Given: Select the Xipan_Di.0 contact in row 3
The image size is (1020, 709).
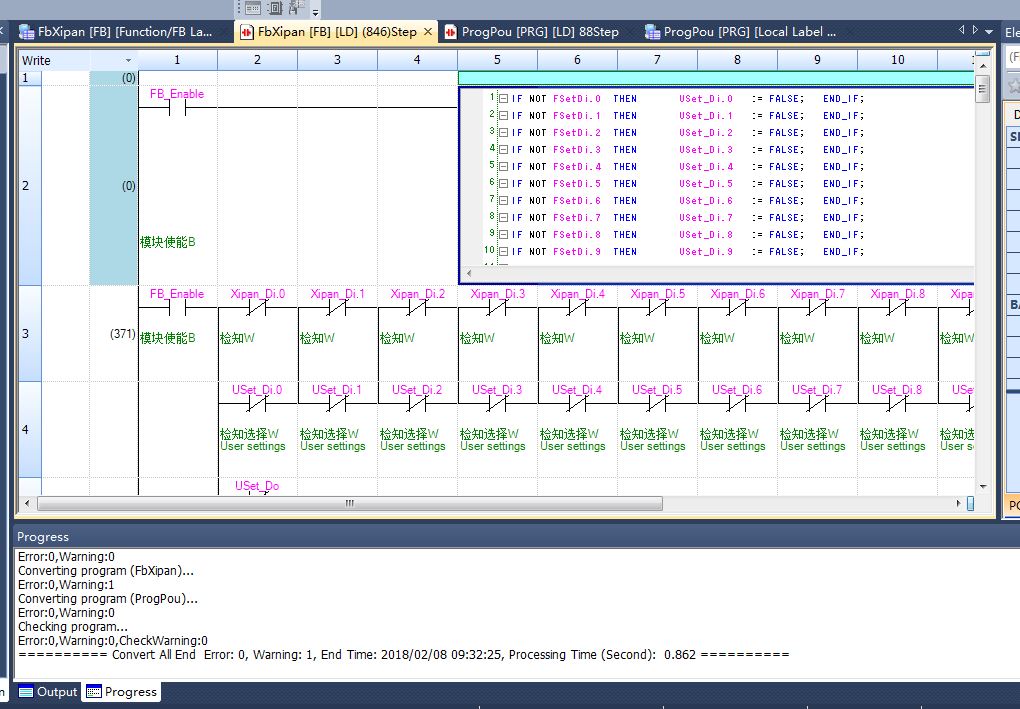Looking at the screenshot, I should [257, 308].
